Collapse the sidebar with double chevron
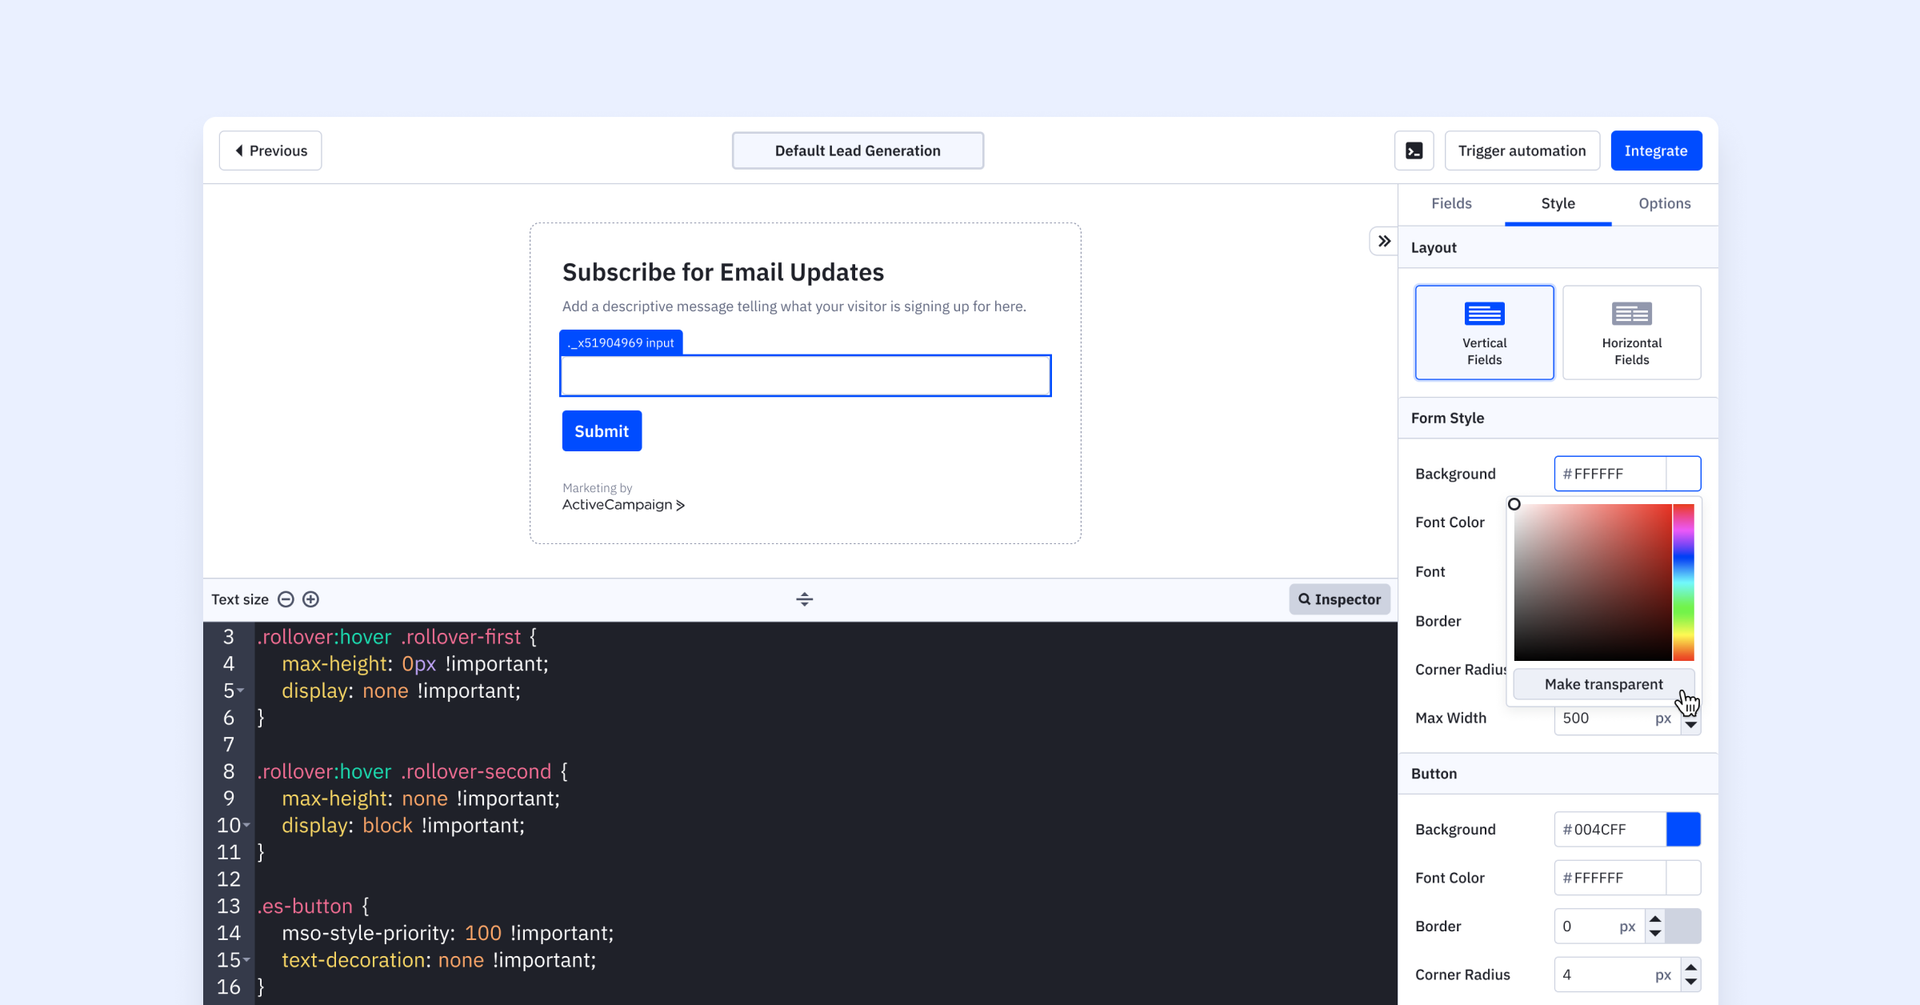Image resolution: width=1920 pixels, height=1005 pixels. click(1384, 241)
